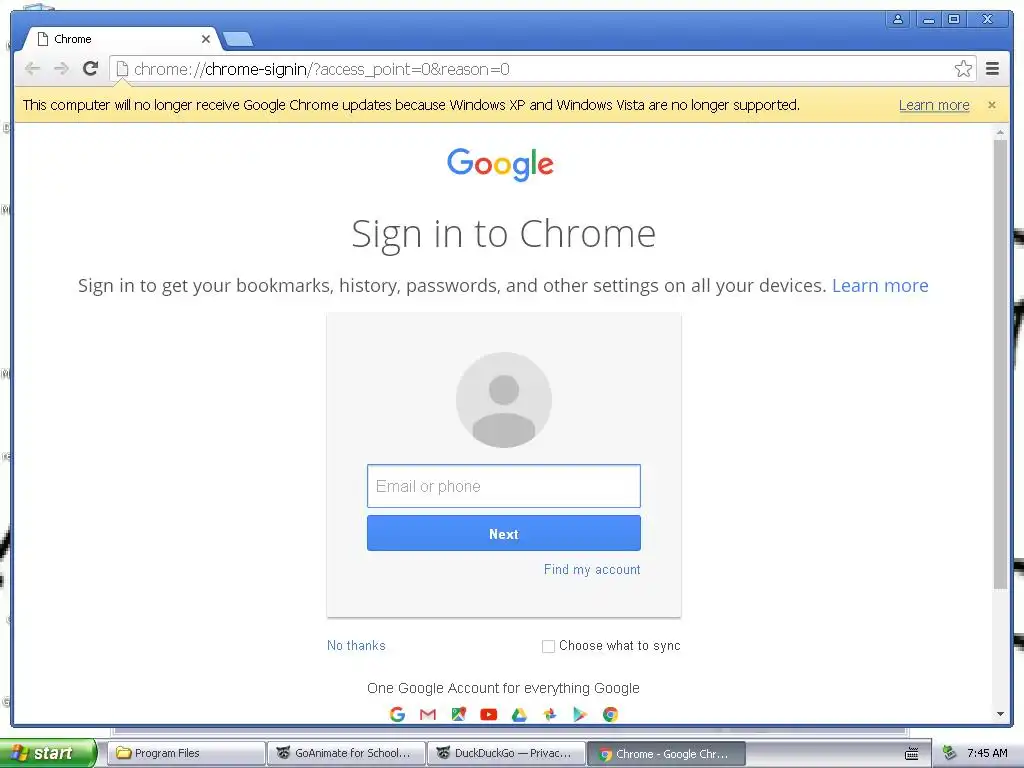
Task: Dismiss the Windows XP update warning bar
Action: 992,104
